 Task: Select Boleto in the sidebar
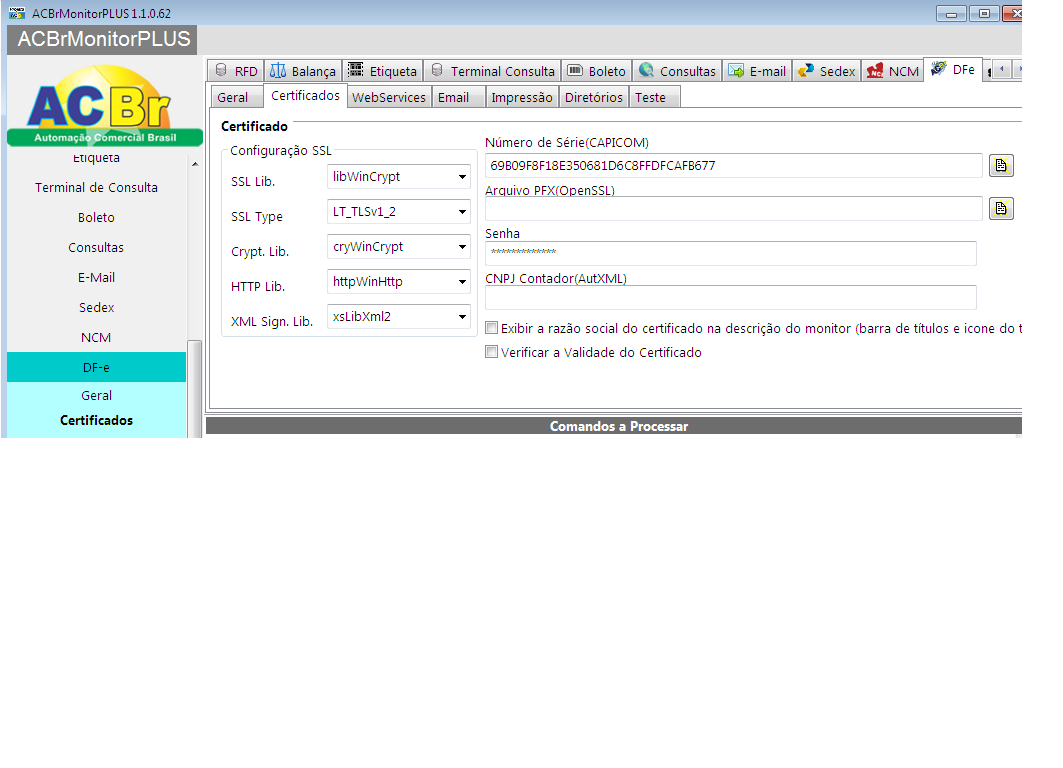pyautogui.click(x=96, y=218)
